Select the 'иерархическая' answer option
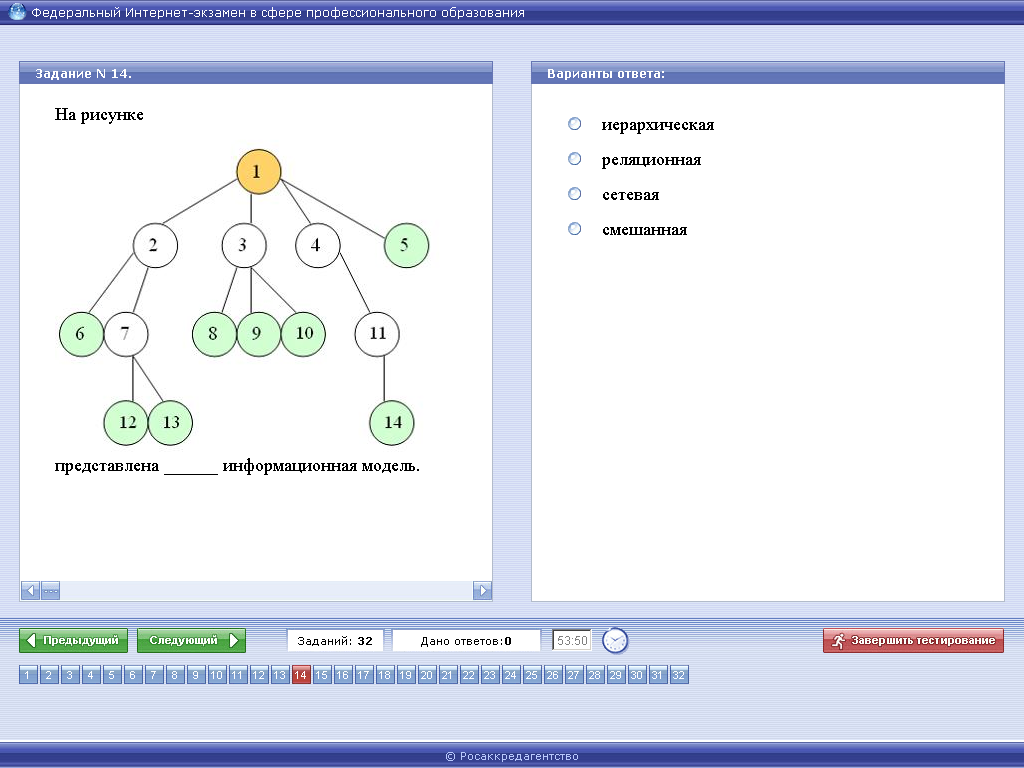Screen dimensions: 1024x768 (575, 124)
